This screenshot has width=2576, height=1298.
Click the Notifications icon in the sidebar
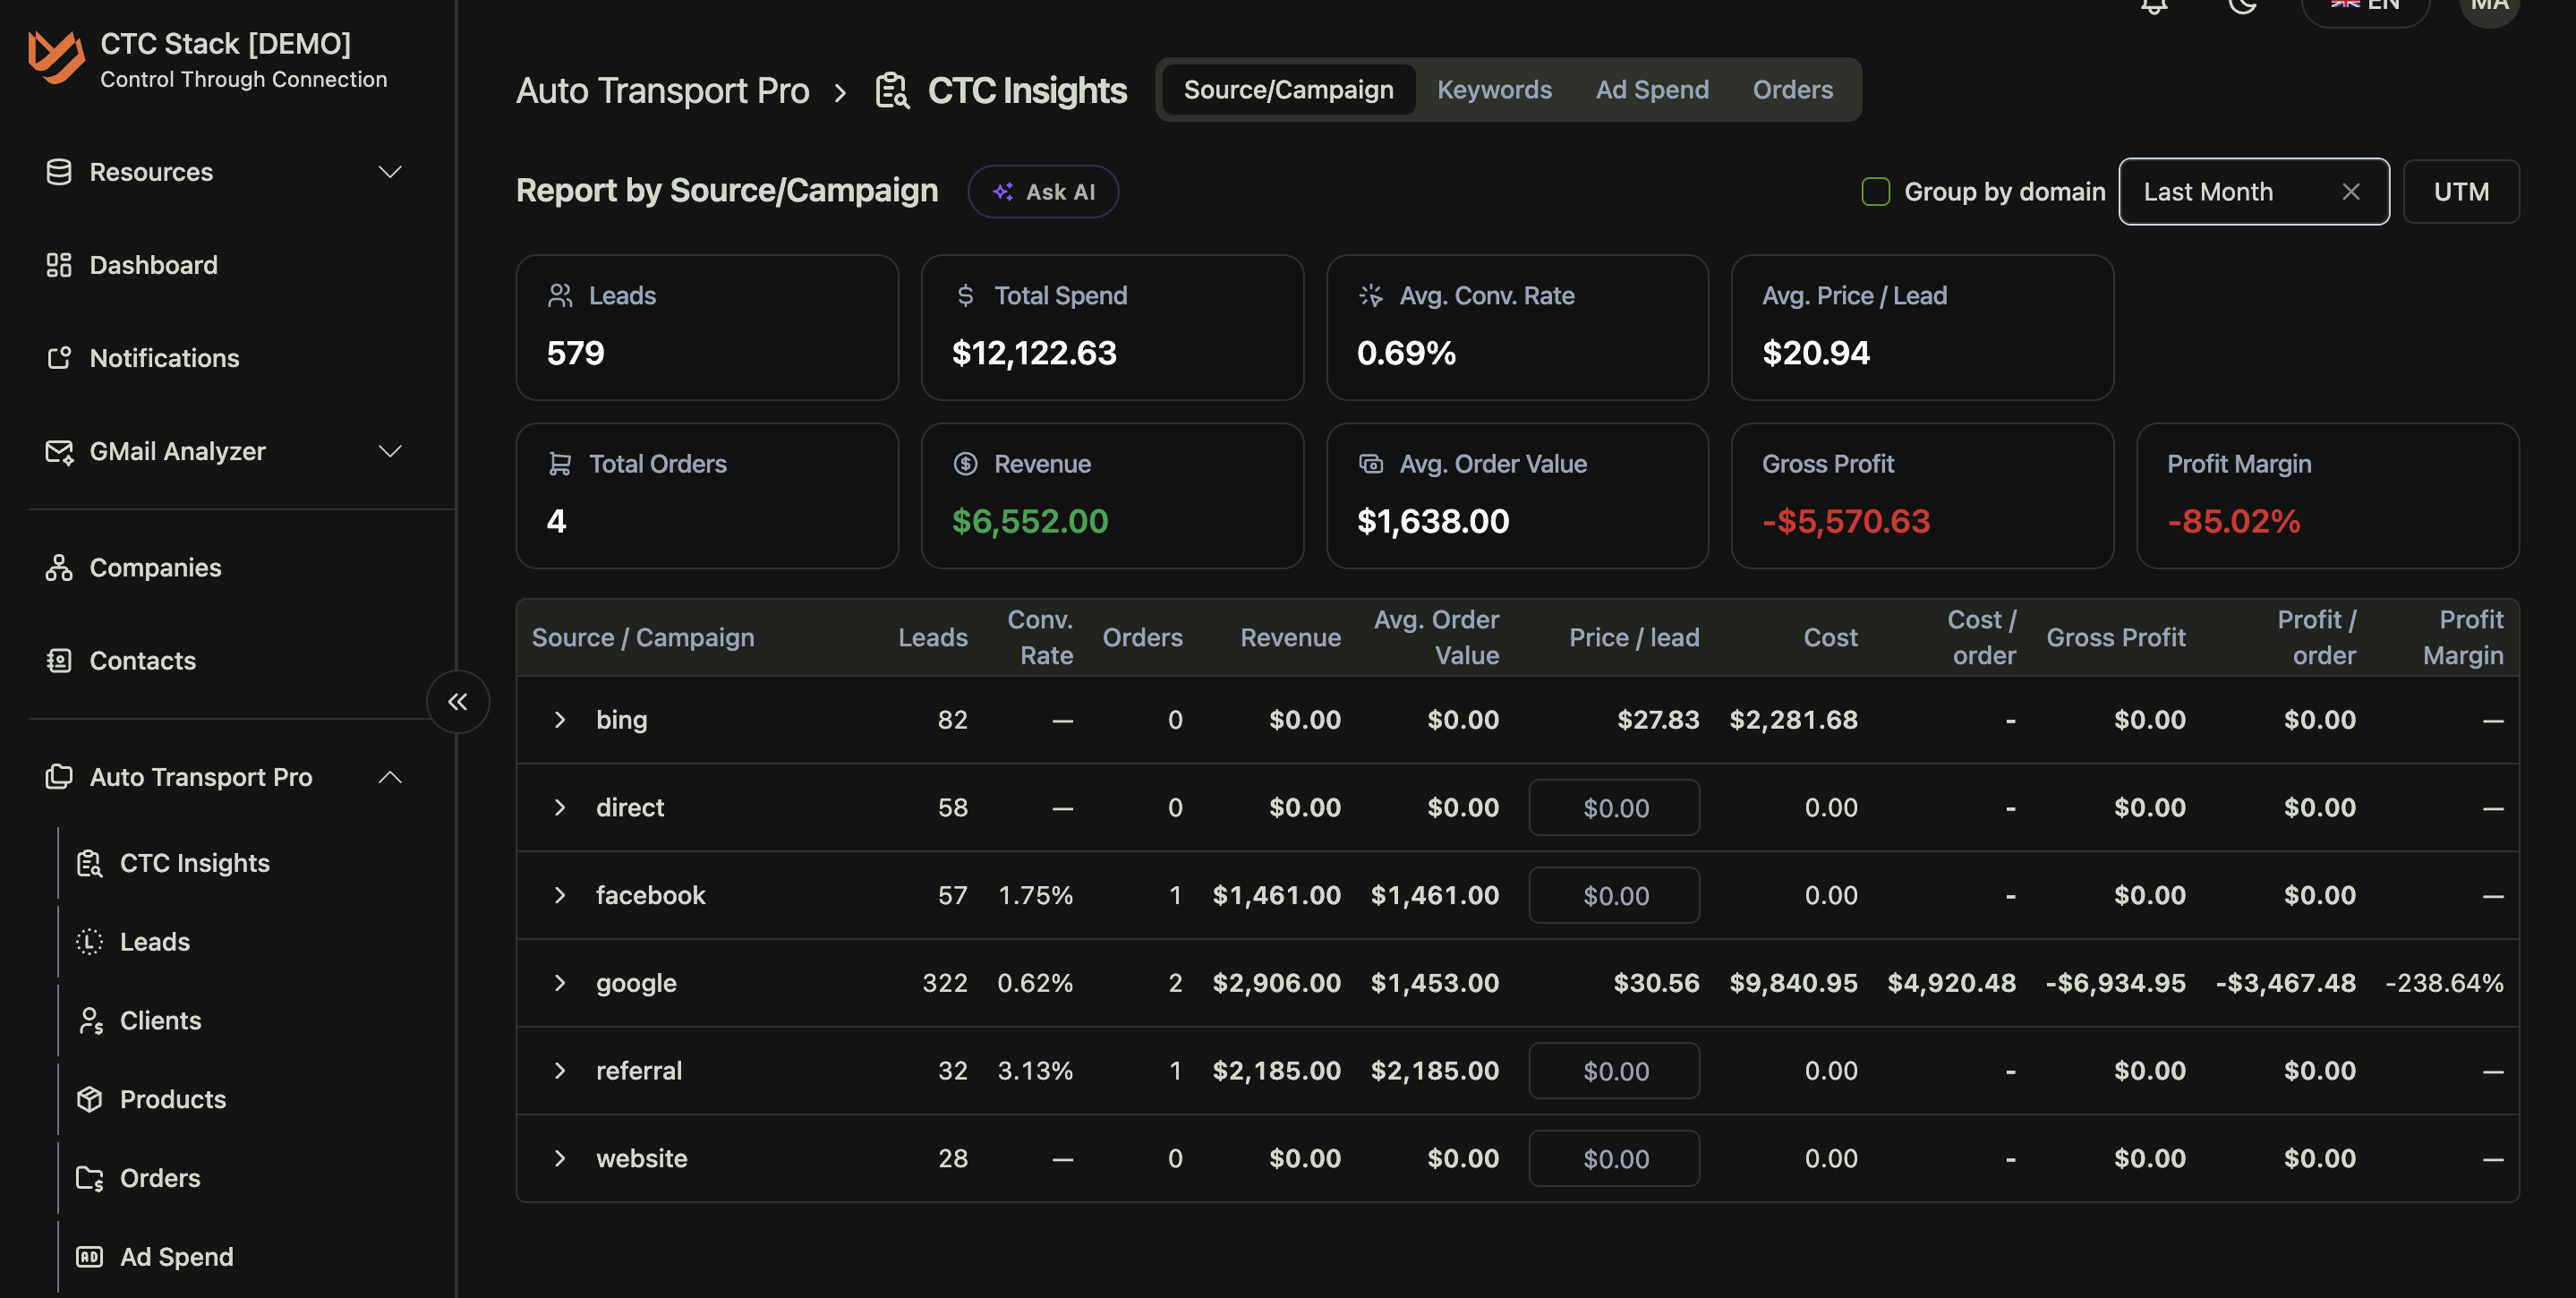coord(163,358)
